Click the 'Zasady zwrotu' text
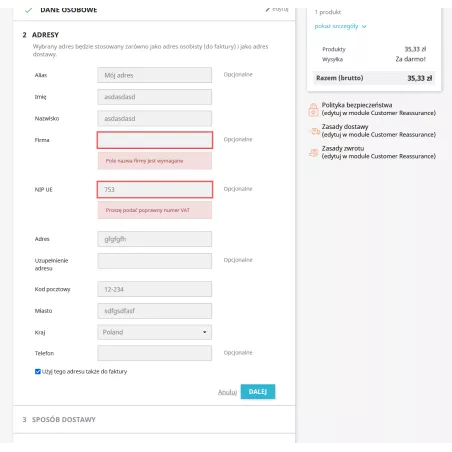Screen dimensions: 452x452 click(343, 148)
